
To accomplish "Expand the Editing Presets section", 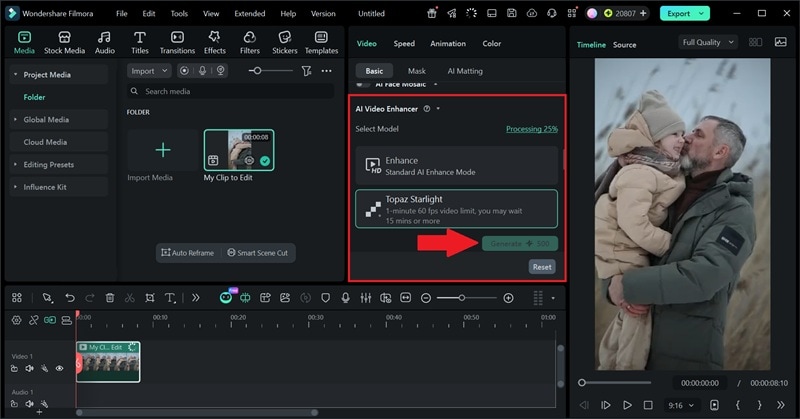I will (x=15, y=164).
